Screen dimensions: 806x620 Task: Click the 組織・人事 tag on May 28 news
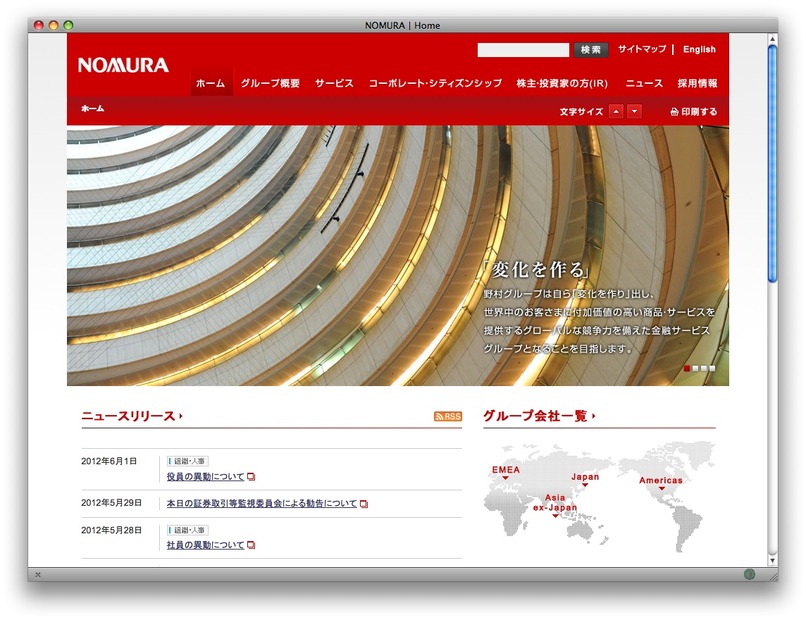[x=188, y=530]
